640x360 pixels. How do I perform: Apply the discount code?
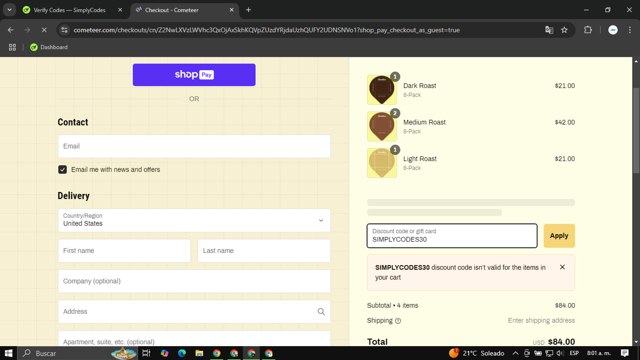[559, 236]
